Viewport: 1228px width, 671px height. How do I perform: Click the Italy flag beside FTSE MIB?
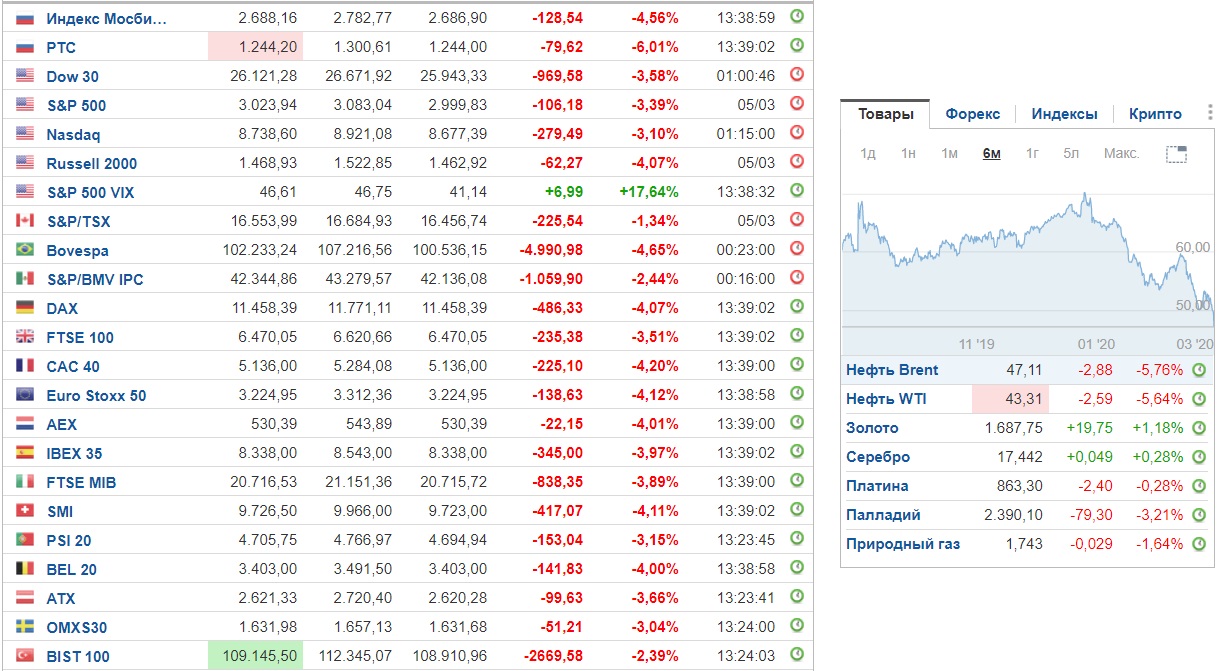pos(25,482)
